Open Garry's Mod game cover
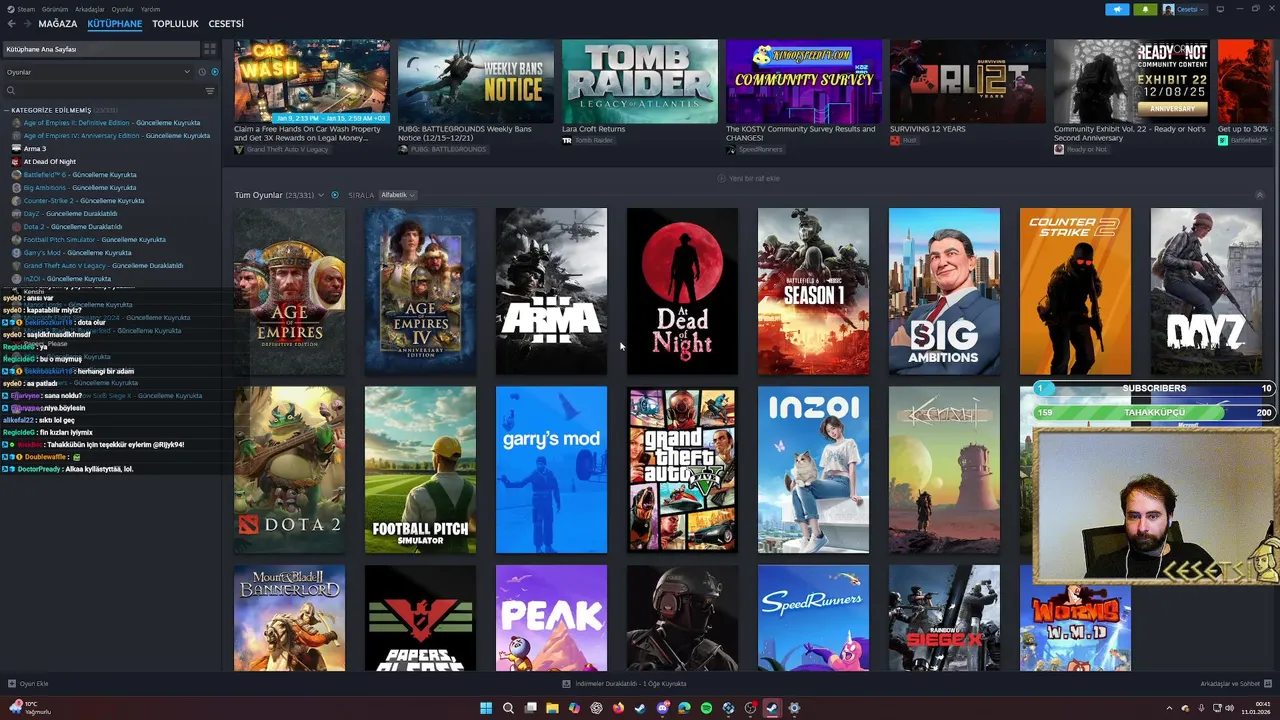The width and height of the screenshot is (1280, 720). (551, 470)
